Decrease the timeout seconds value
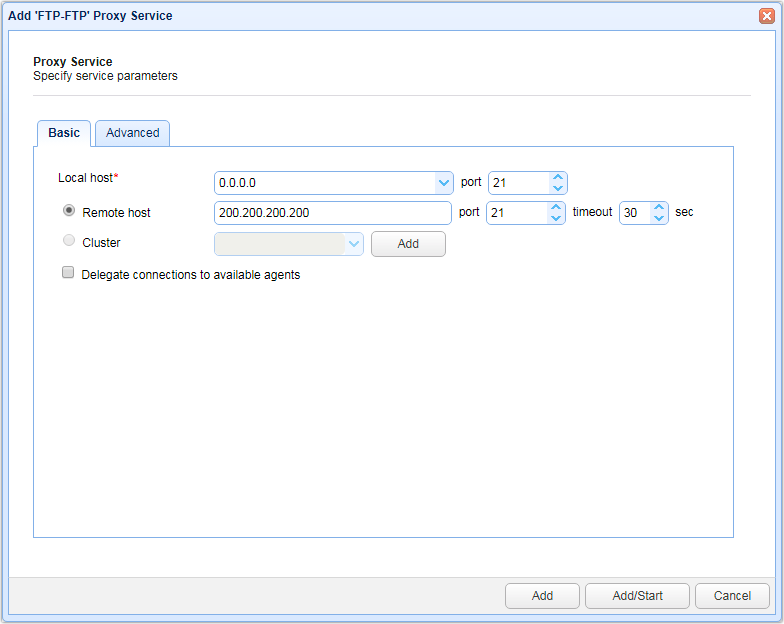This screenshot has width=784, height=624. [x=660, y=218]
